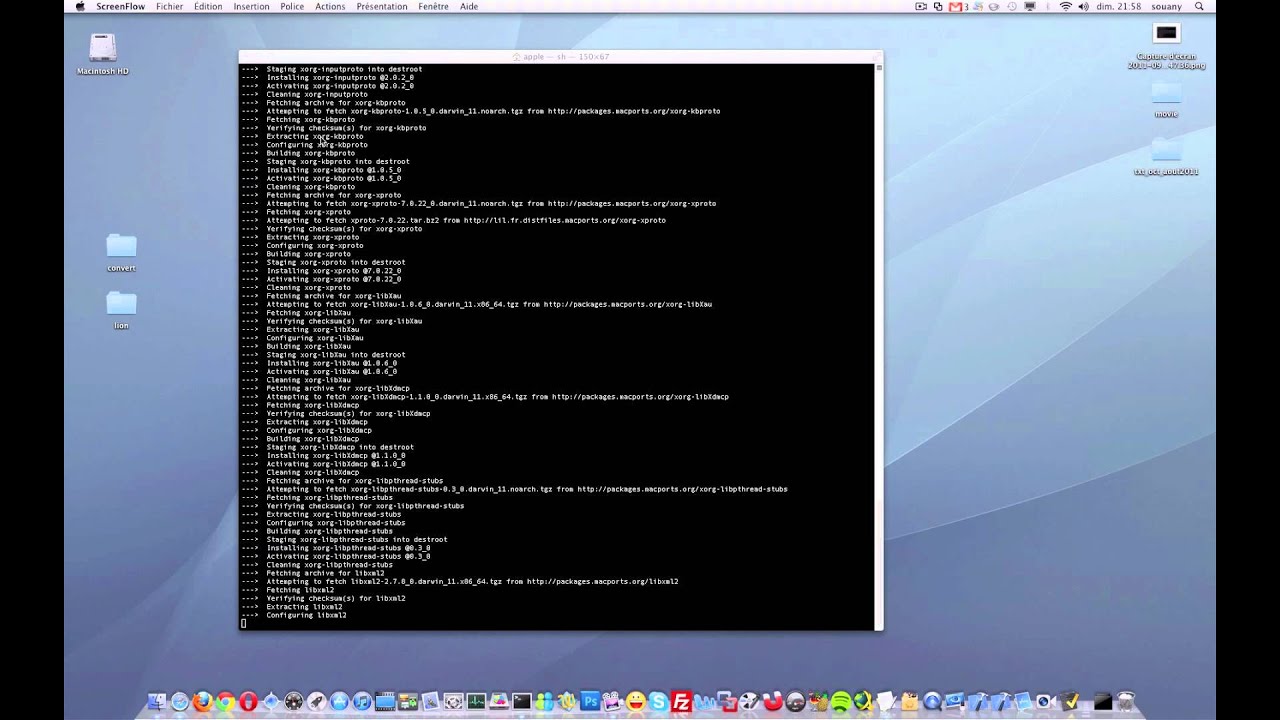
Task: Open Google Chrome from the Dock
Action: click(x=224, y=702)
